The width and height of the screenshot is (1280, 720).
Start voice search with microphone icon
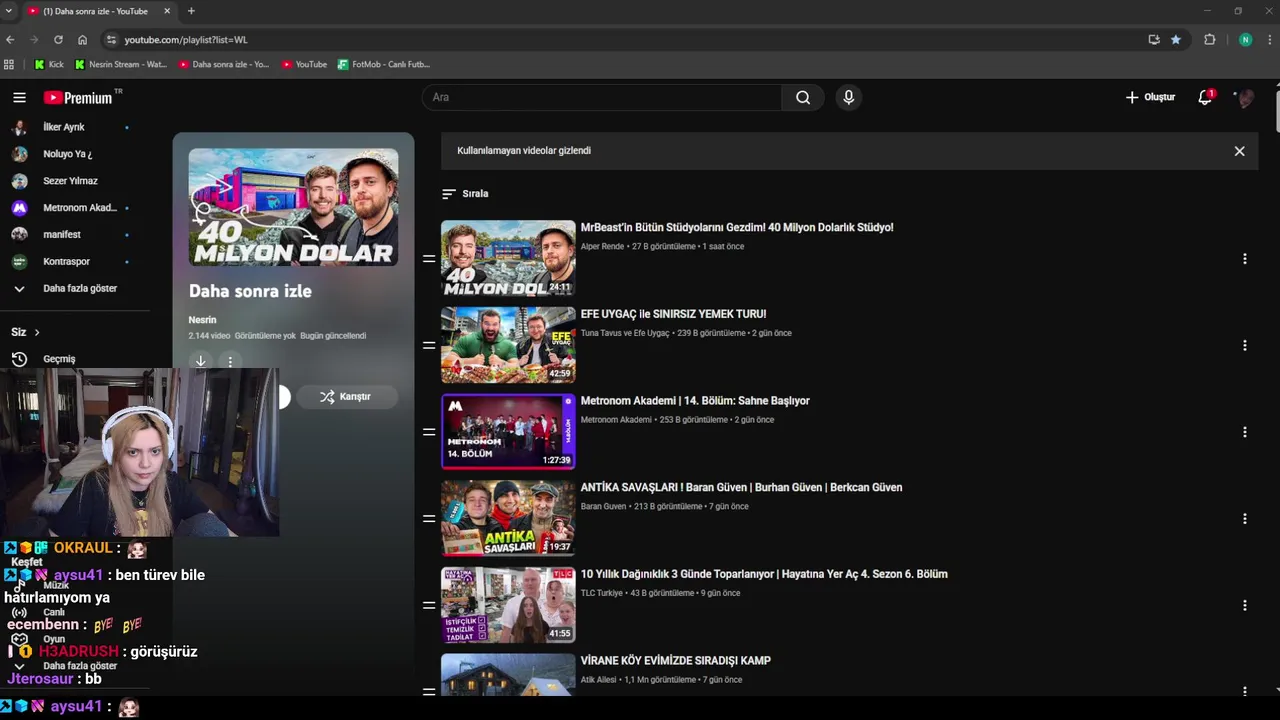point(848,97)
